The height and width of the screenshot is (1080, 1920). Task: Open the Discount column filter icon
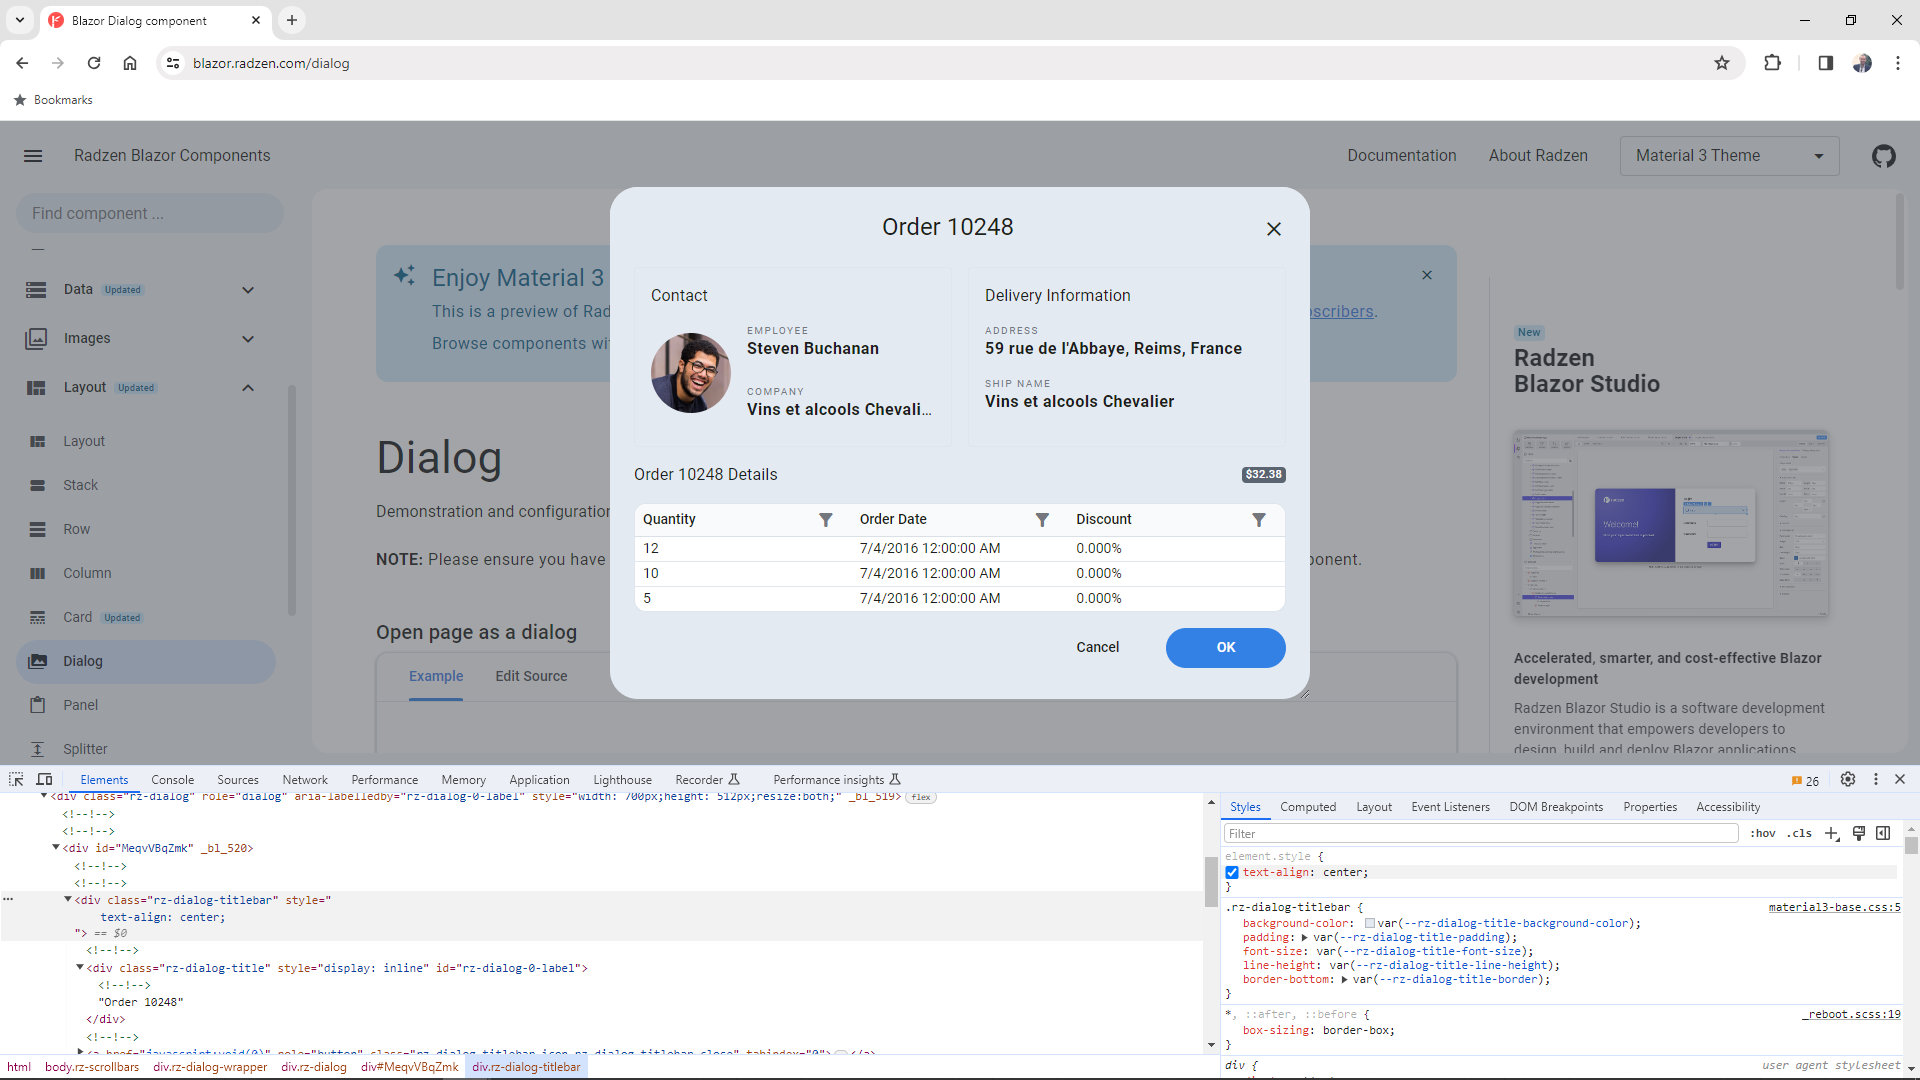pos(1259,520)
